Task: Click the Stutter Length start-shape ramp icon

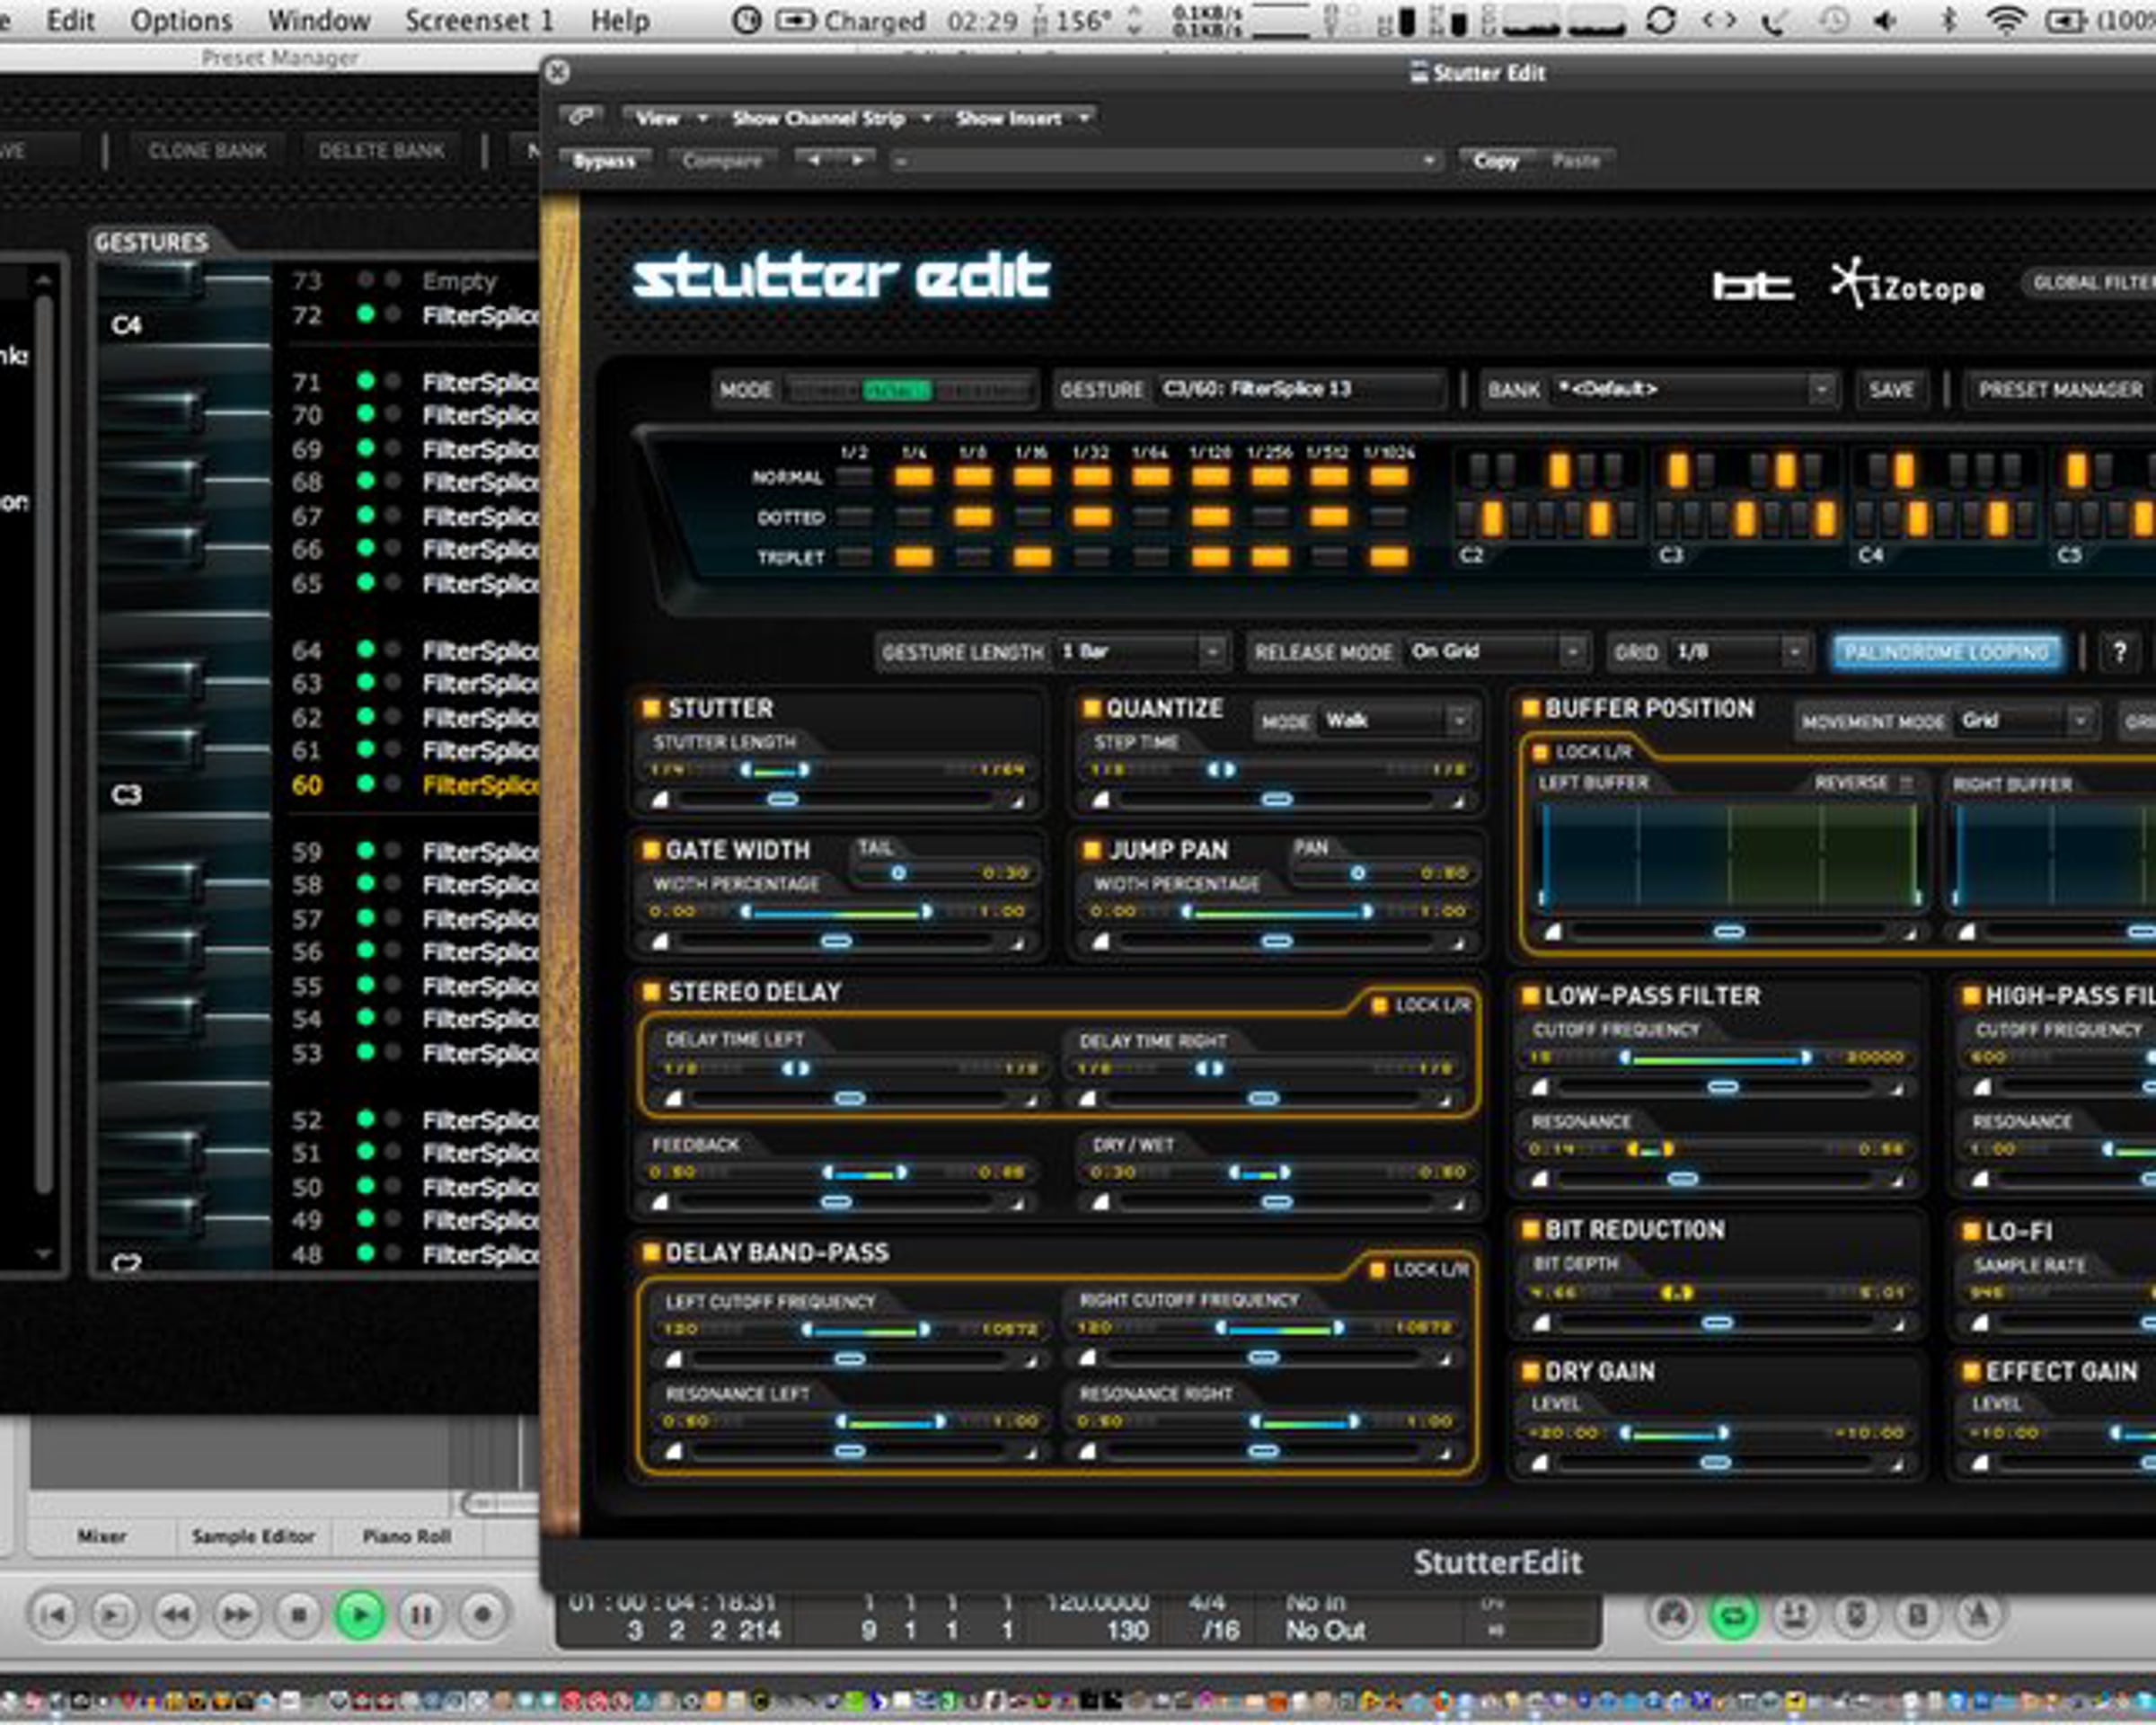Action: [660, 800]
